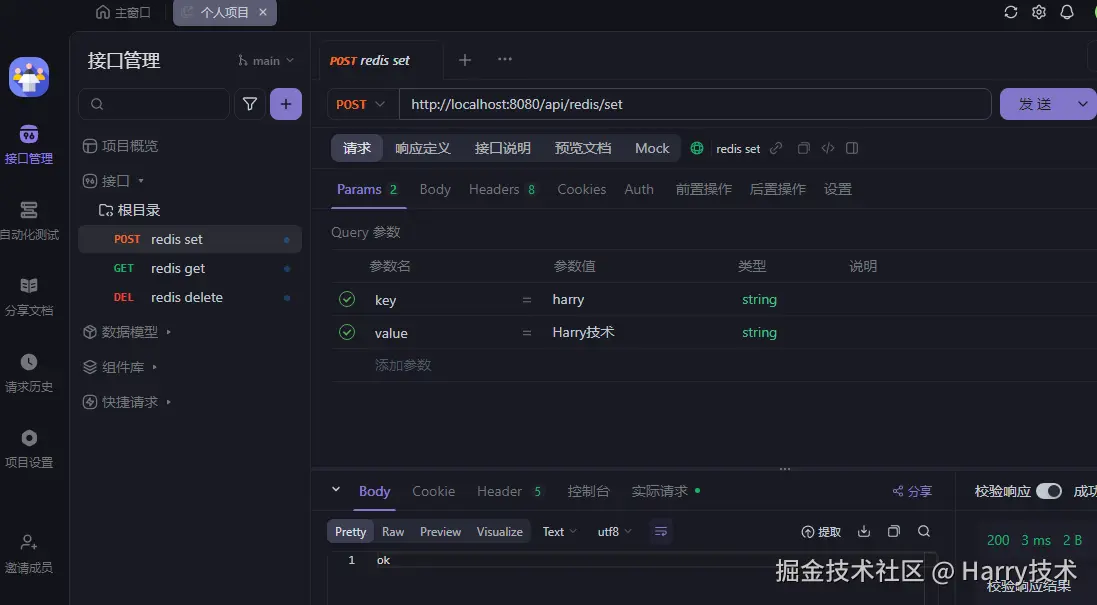Click the filter funnel icon
Viewport: 1097px width, 605px height.
pos(250,104)
